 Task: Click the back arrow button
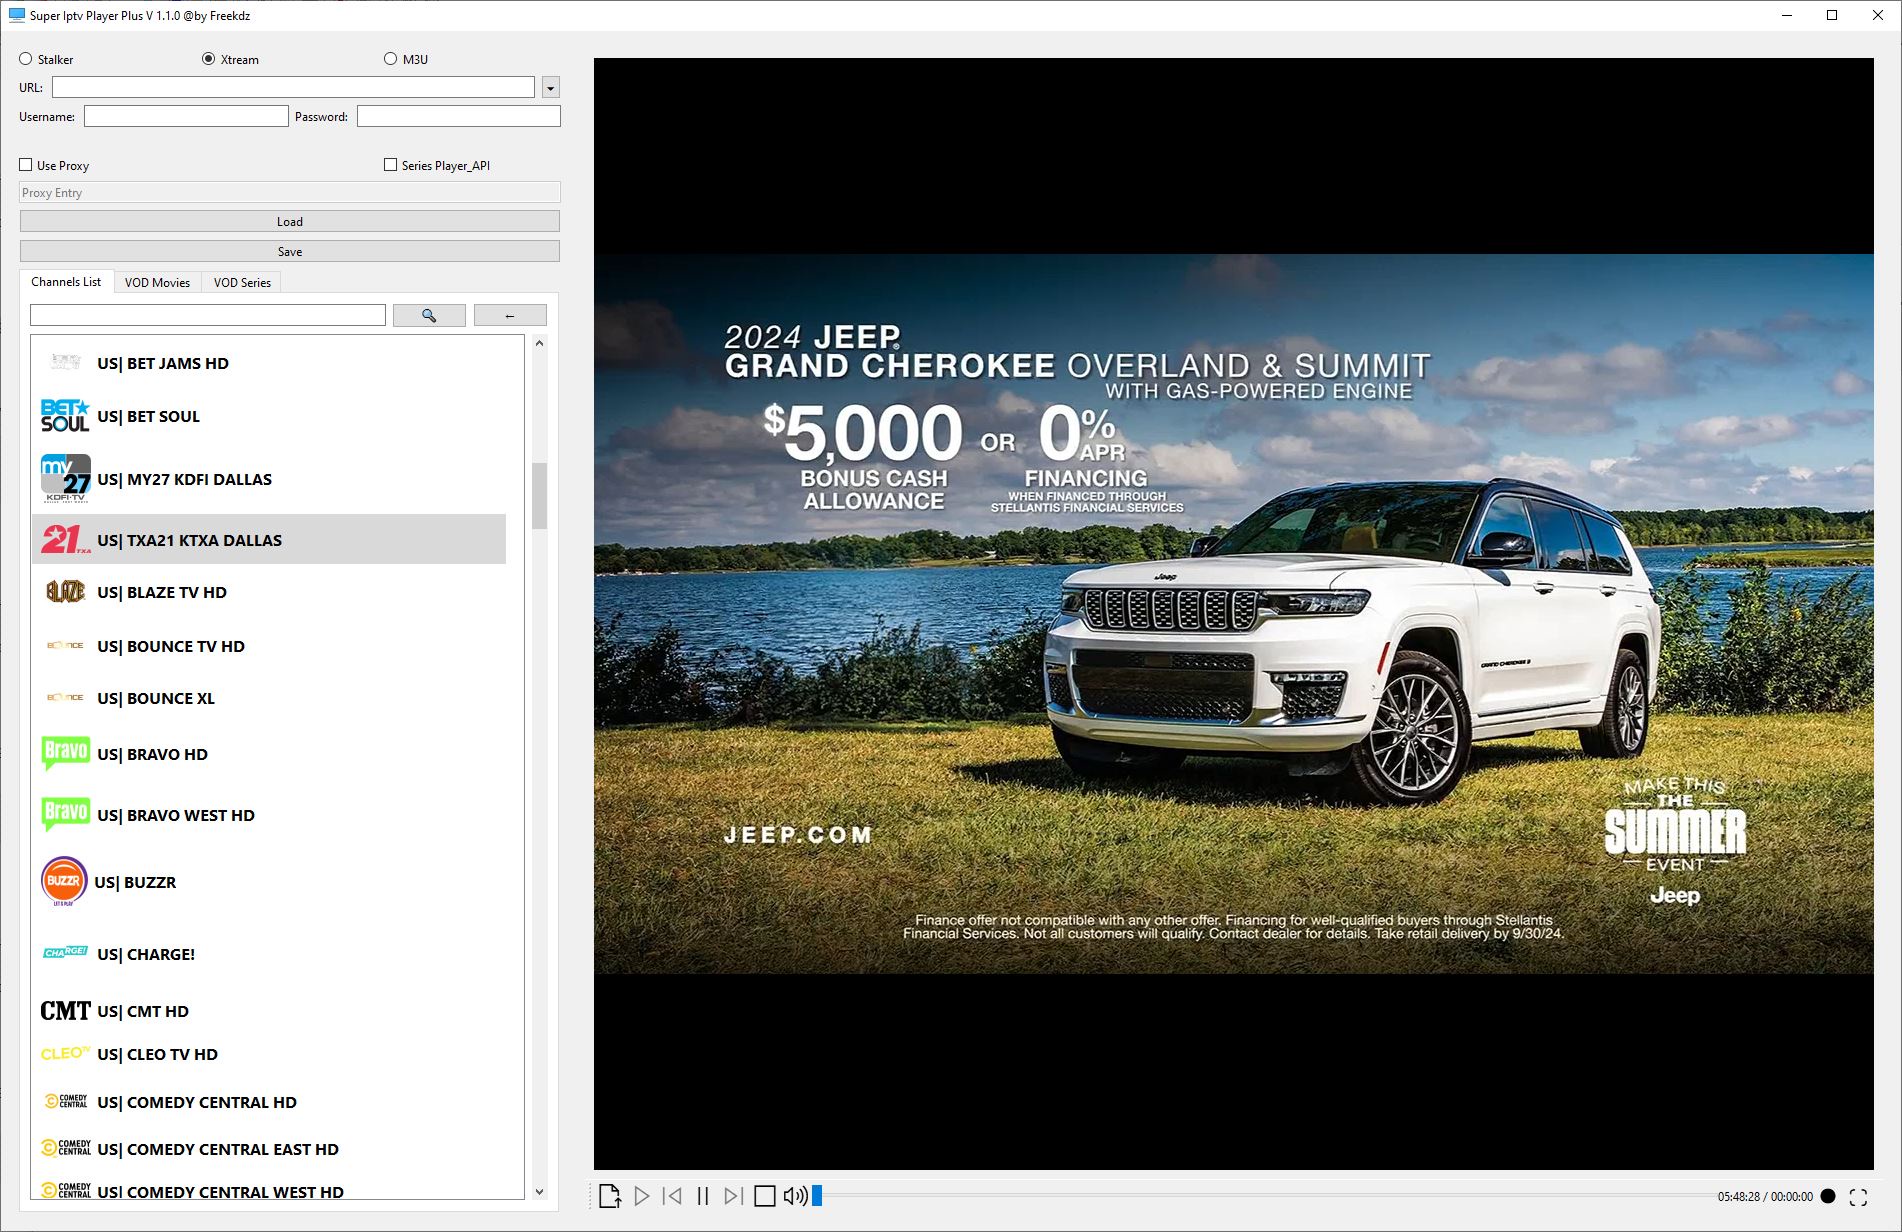tap(510, 315)
